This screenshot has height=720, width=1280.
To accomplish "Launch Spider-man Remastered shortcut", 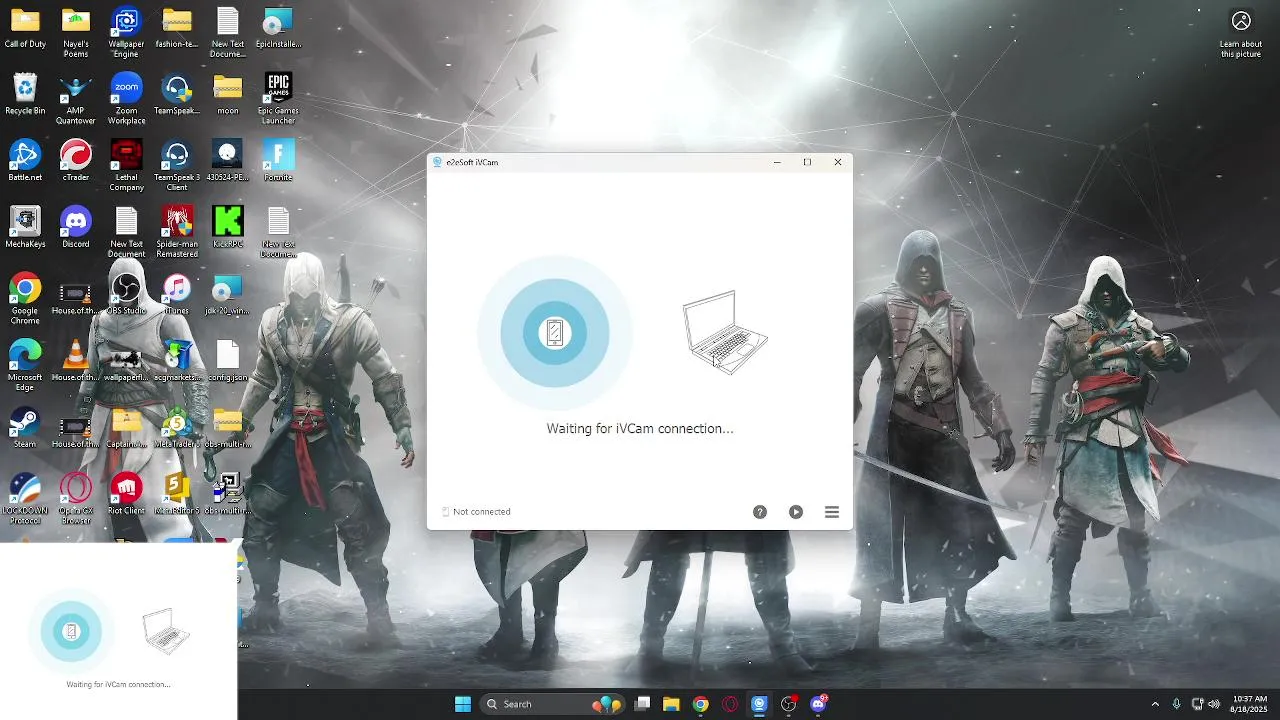I will [x=177, y=232].
